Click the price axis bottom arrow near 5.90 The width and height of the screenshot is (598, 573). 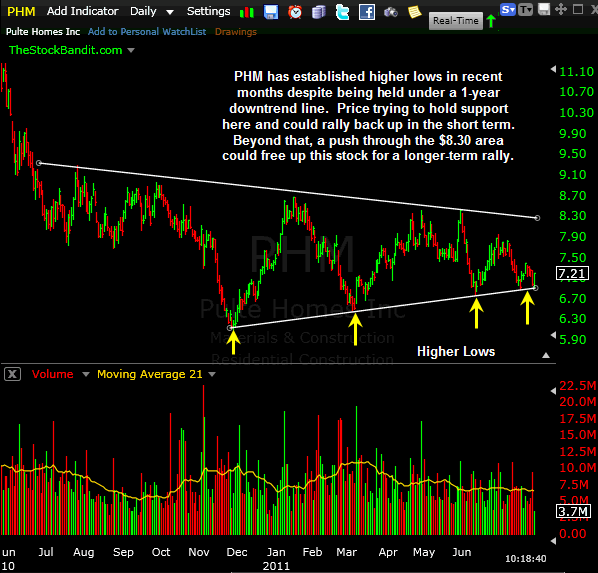click(553, 335)
